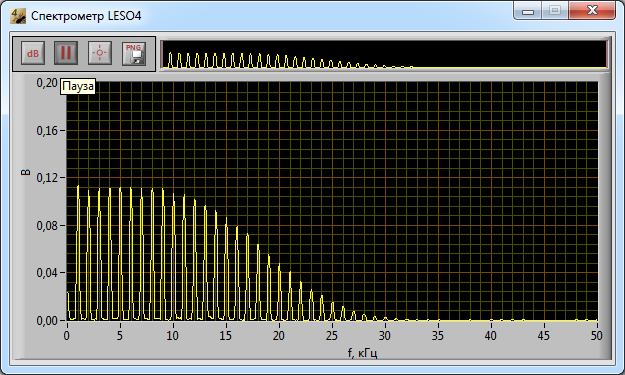Open the LESO4 window icon menu
625x375 pixels.
(18, 16)
